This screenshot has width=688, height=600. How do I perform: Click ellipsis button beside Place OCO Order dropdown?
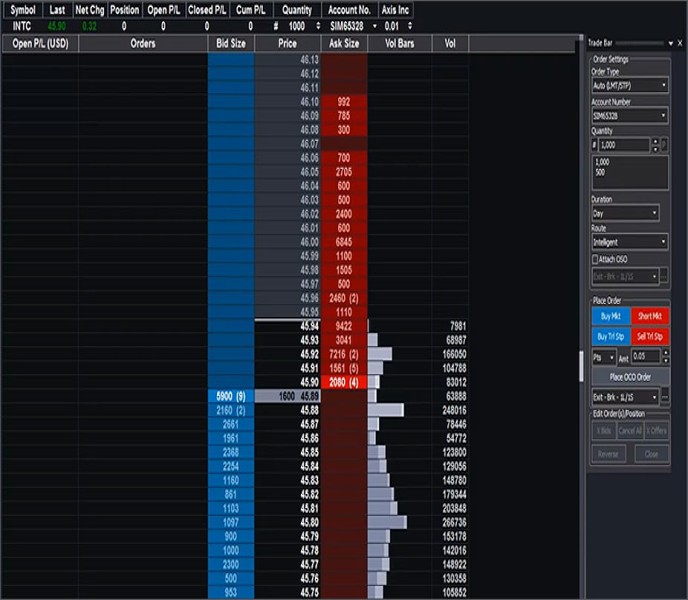[663, 398]
